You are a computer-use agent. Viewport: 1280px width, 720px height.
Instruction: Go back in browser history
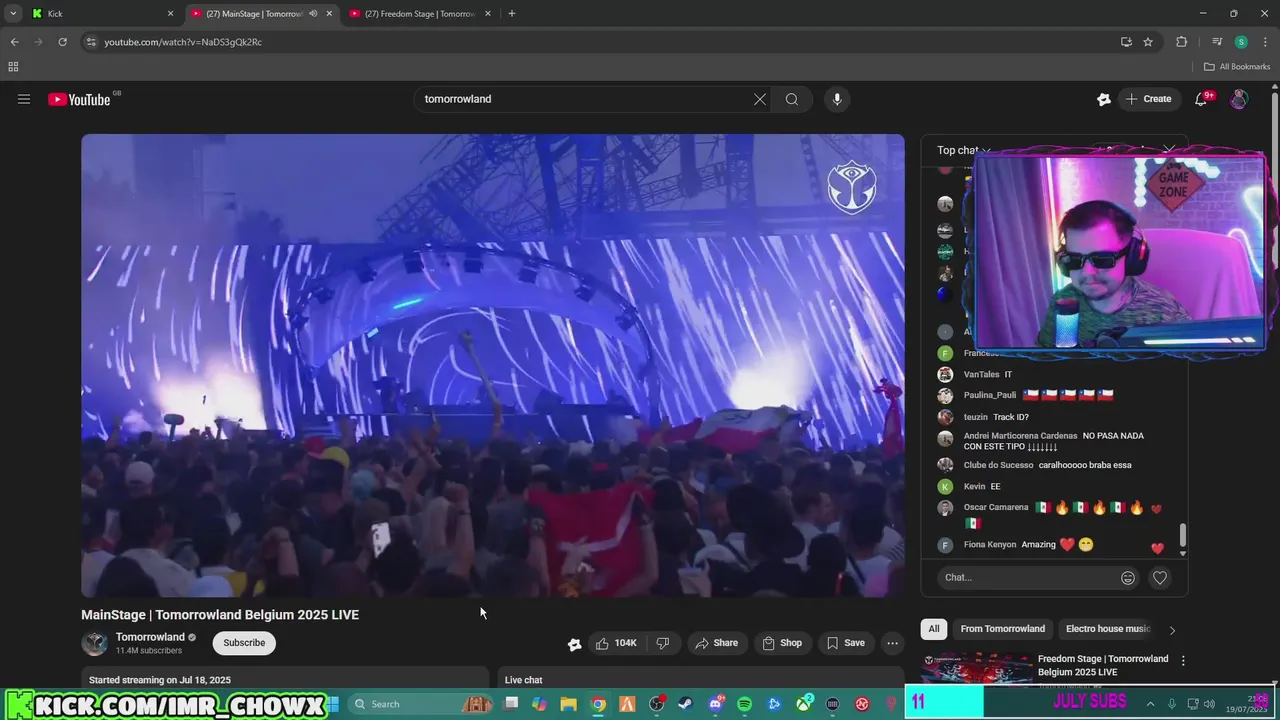[x=14, y=42]
